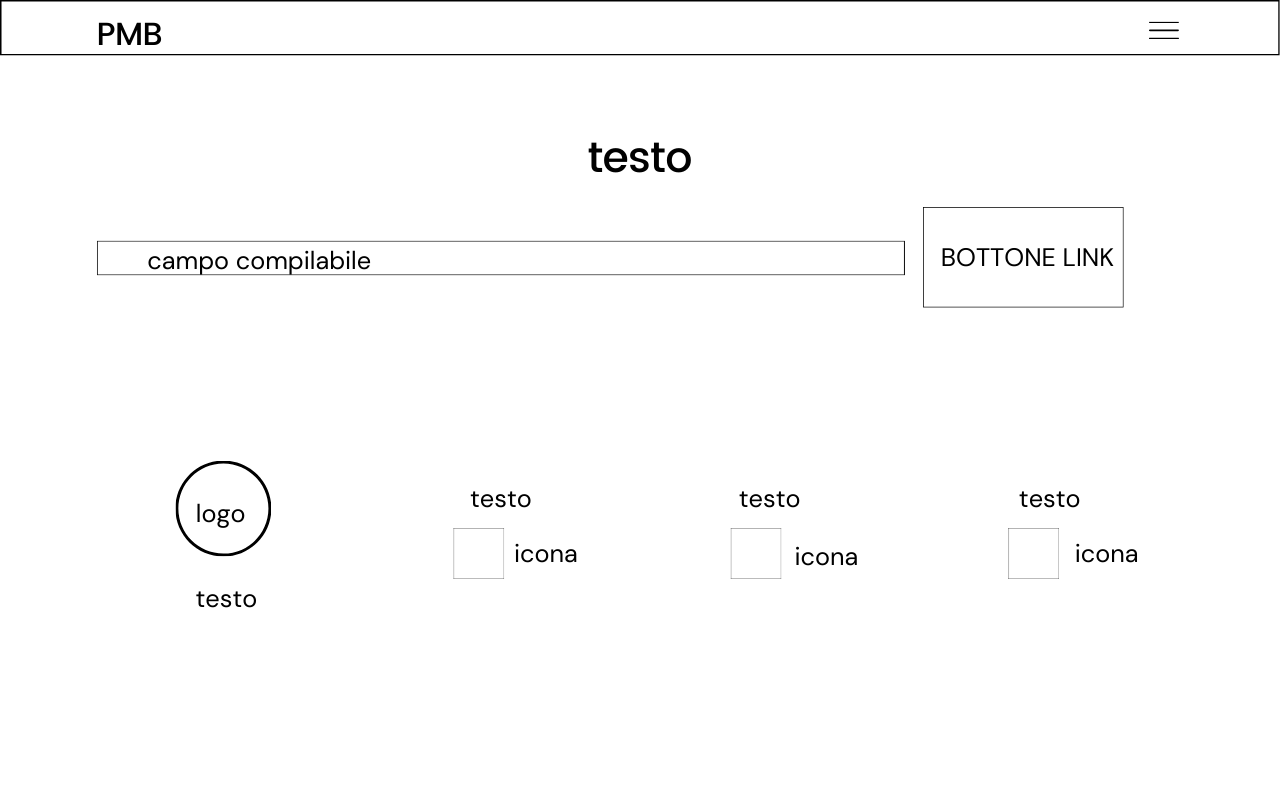Click the large testo heading
The height and width of the screenshot is (800, 1280).
tap(640, 157)
